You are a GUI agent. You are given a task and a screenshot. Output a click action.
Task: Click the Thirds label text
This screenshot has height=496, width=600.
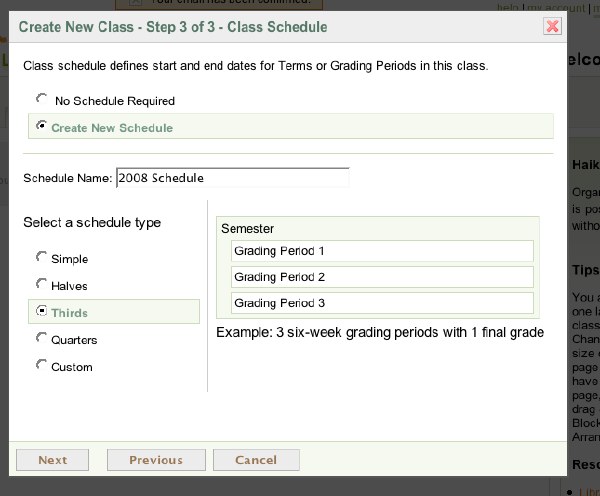[x=70, y=313]
